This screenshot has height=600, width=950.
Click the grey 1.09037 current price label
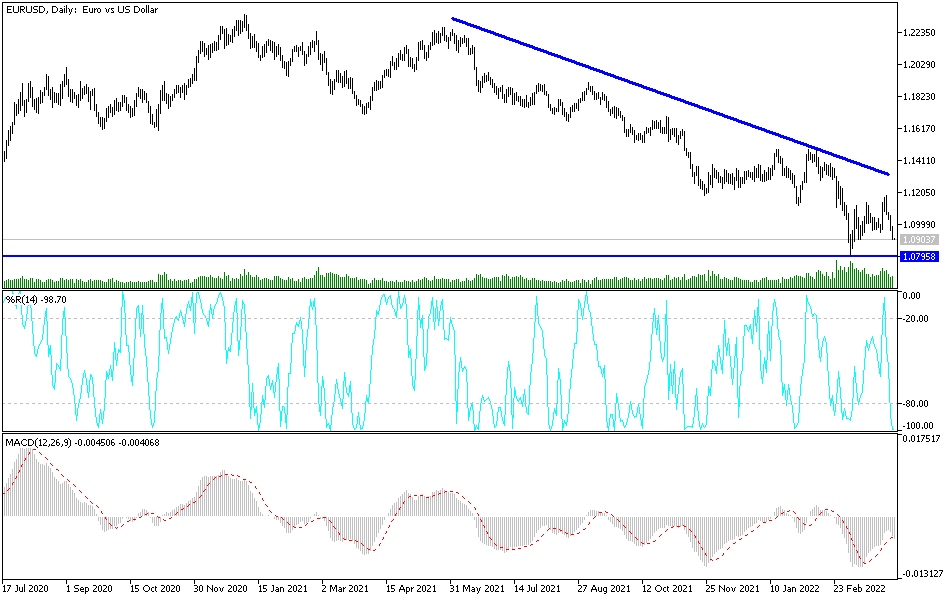click(x=920, y=240)
